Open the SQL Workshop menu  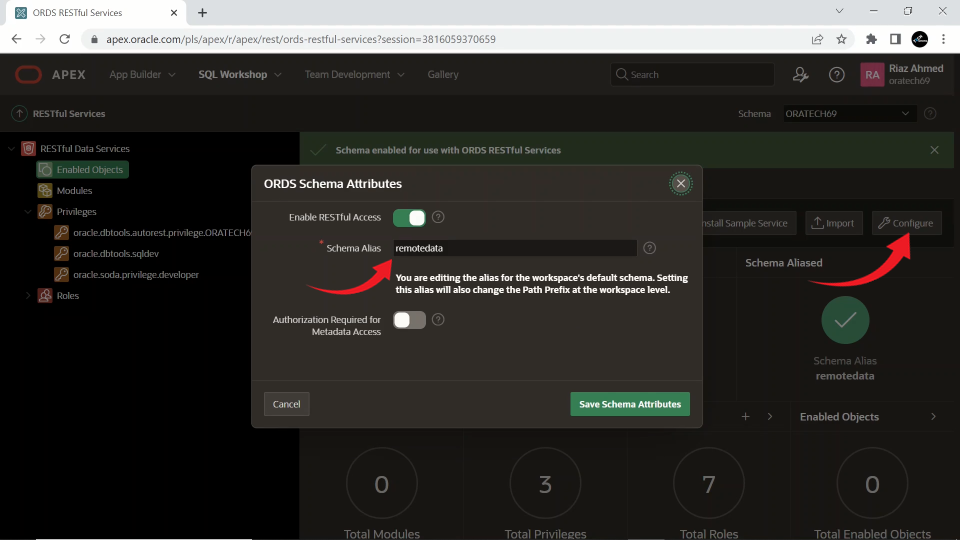pyautogui.click(x=239, y=74)
